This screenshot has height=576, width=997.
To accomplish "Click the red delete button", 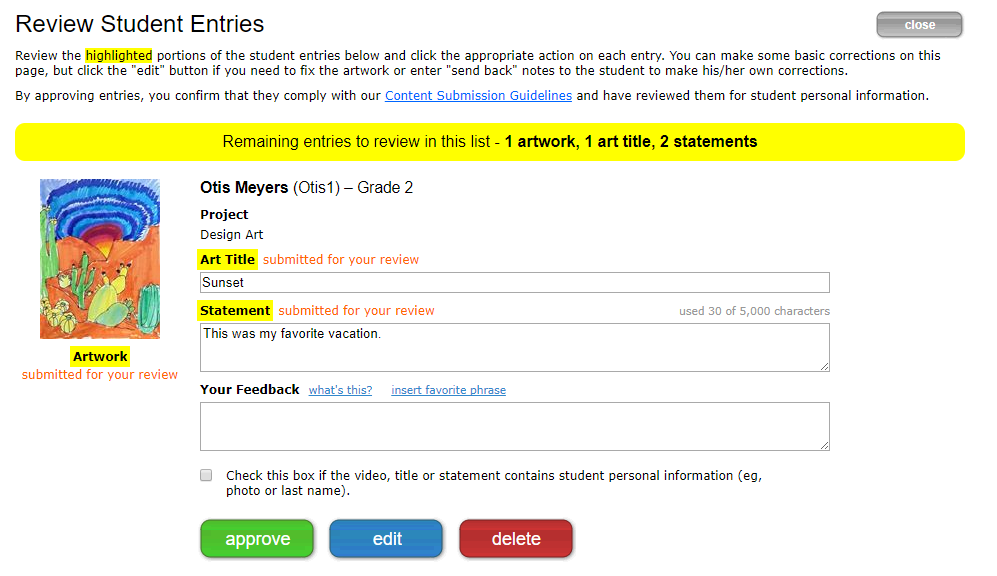I will pyautogui.click(x=516, y=538).
